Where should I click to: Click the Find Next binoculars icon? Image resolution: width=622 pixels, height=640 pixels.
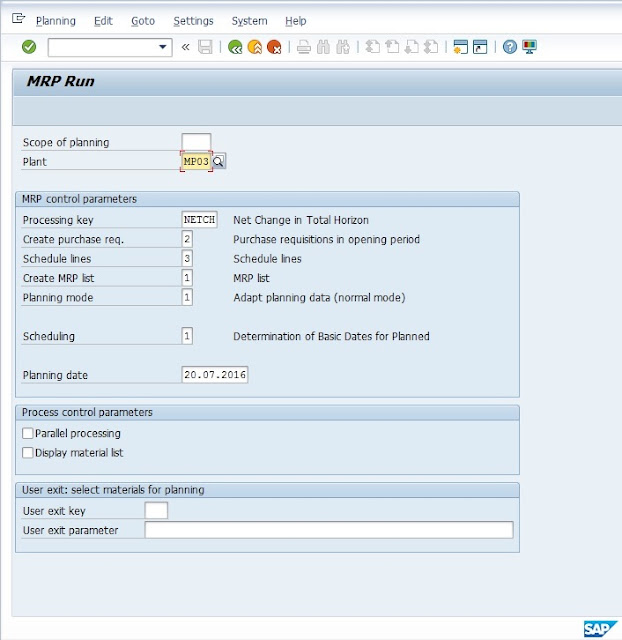click(343, 47)
